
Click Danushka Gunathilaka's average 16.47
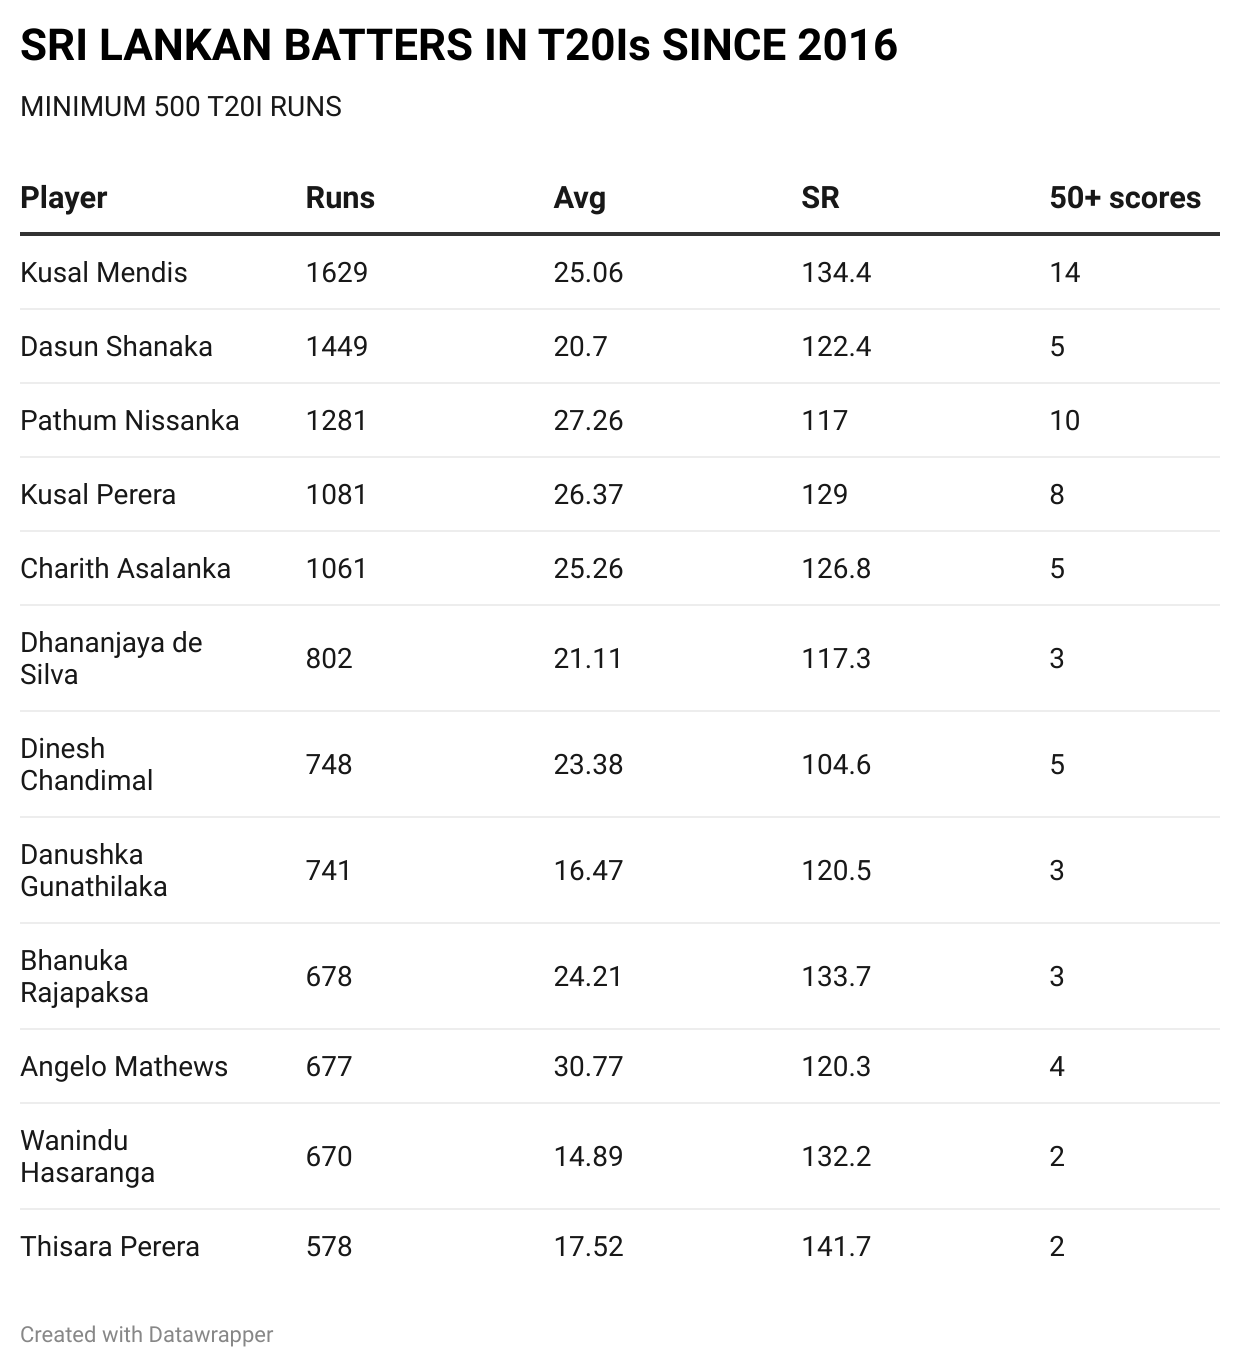(x=588, y=871)
